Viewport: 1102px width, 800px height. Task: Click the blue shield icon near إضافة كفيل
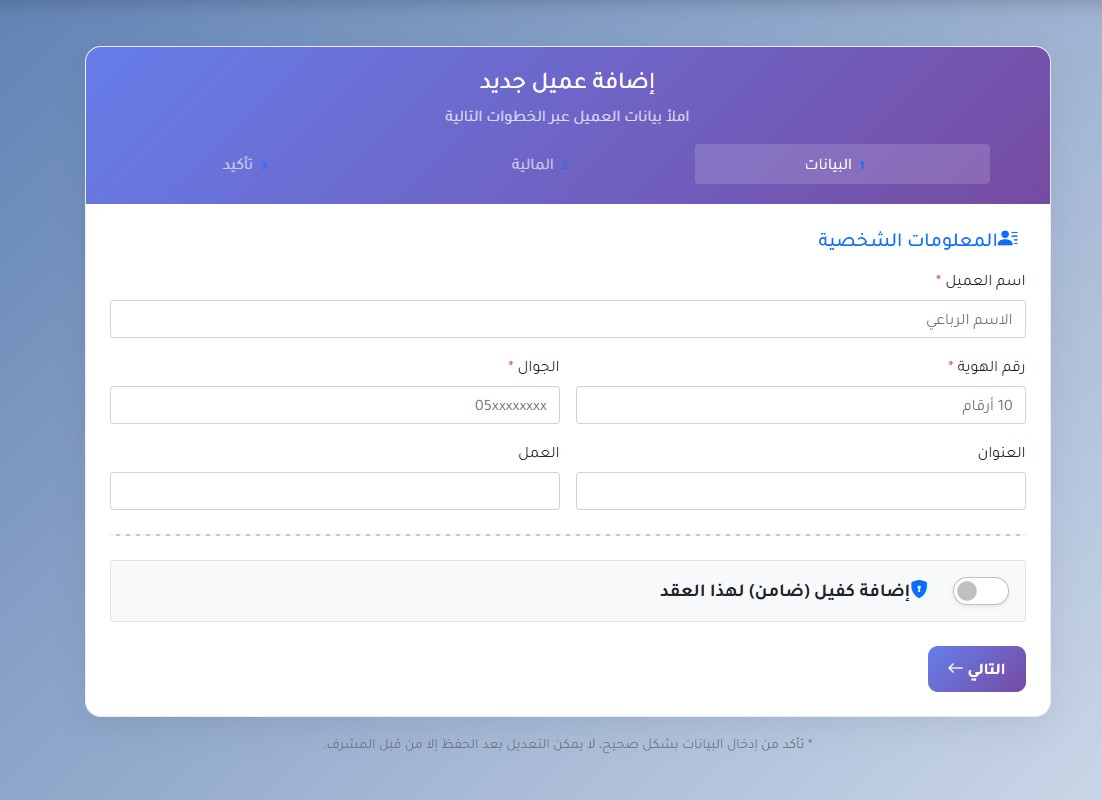click(919, 589)
